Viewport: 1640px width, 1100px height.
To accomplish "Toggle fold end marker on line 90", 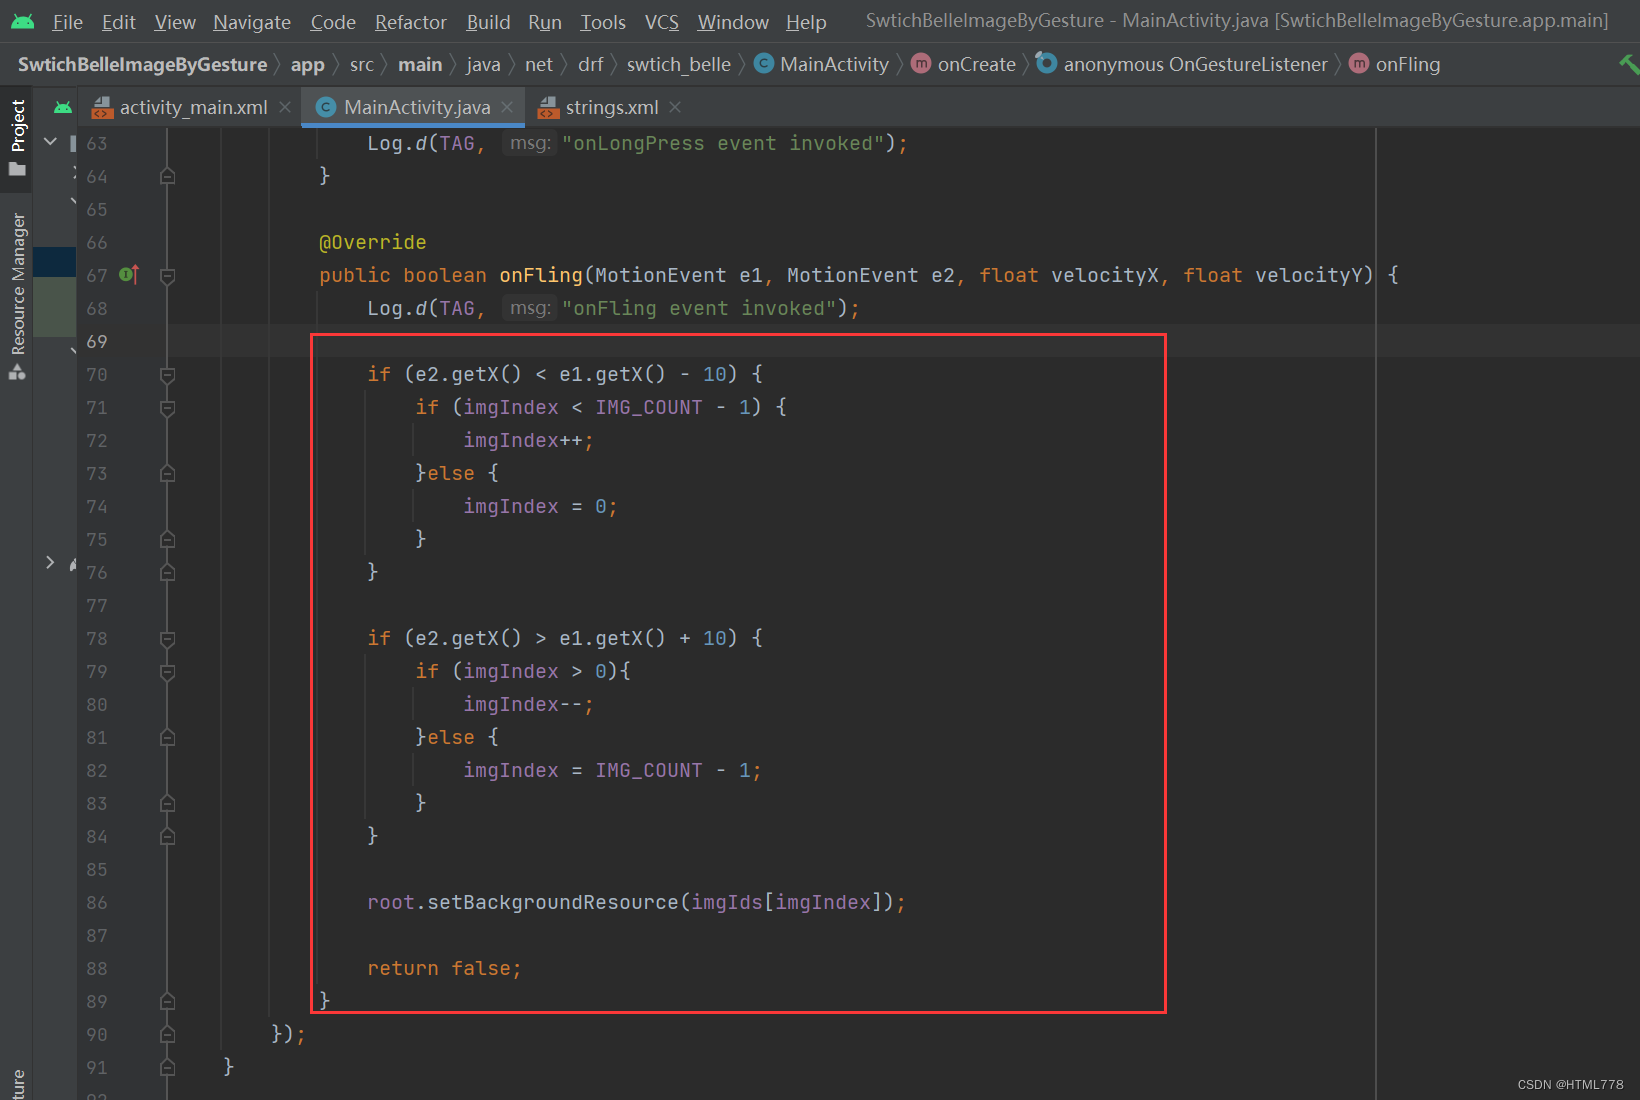I will tap(168, 1035).
